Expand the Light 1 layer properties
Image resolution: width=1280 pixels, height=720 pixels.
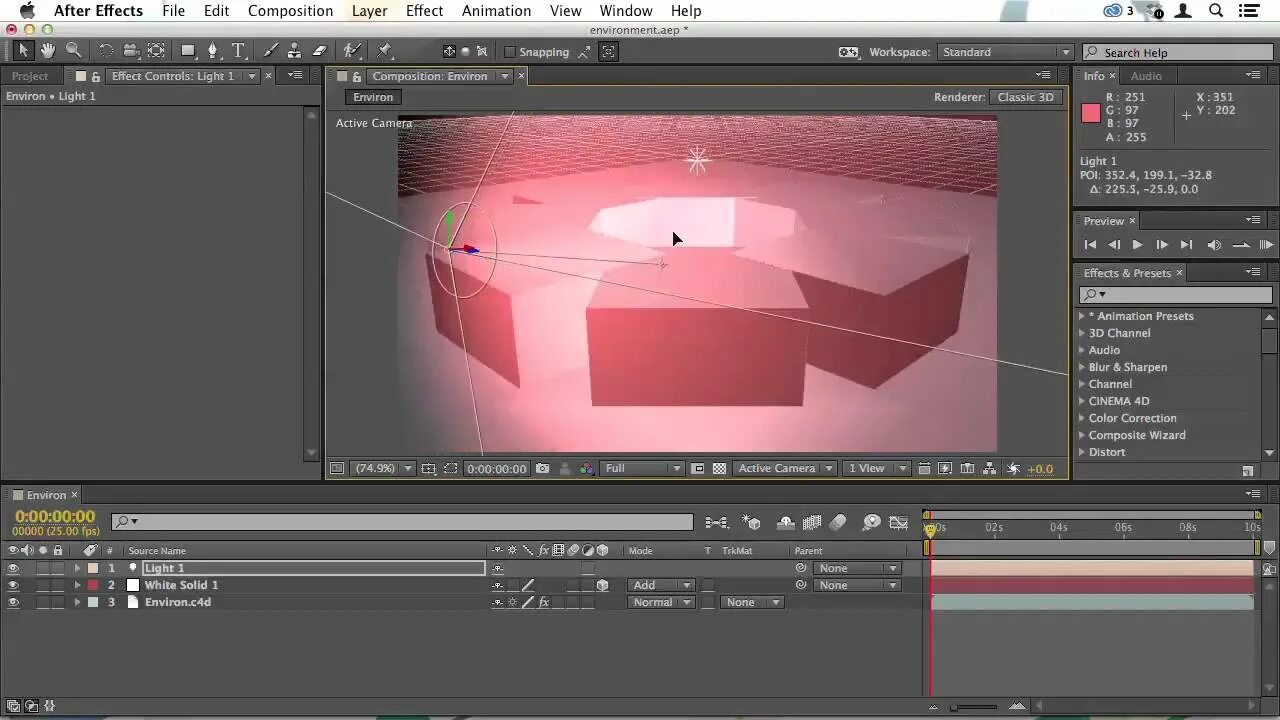click(77, 568)
